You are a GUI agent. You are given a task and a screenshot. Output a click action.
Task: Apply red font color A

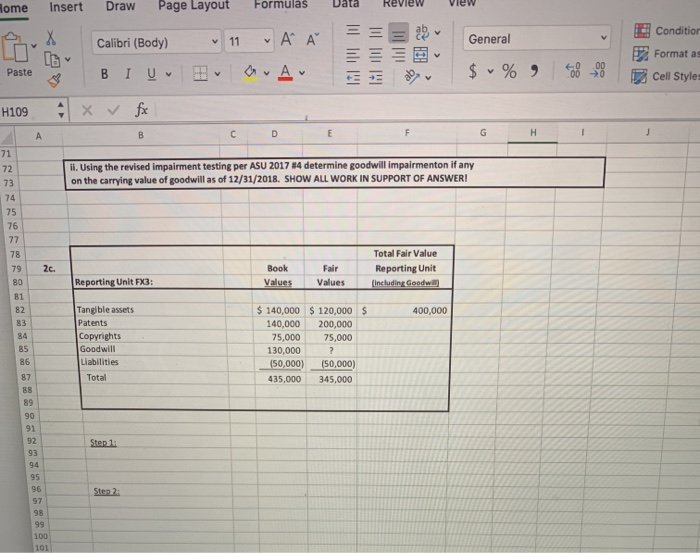(x=285, y=72)
